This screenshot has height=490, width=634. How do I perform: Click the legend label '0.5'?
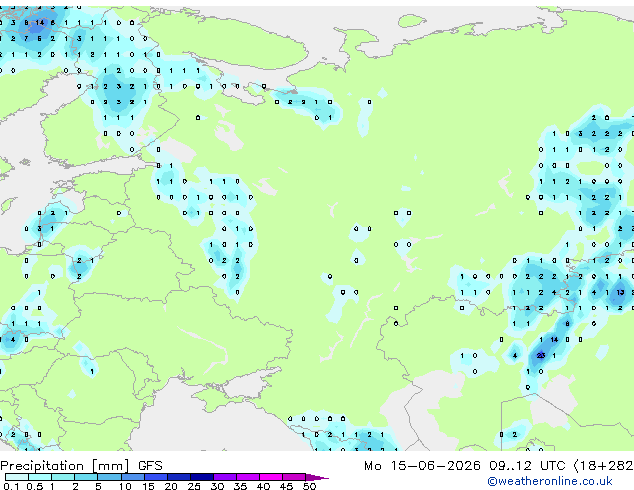(34, 486)
